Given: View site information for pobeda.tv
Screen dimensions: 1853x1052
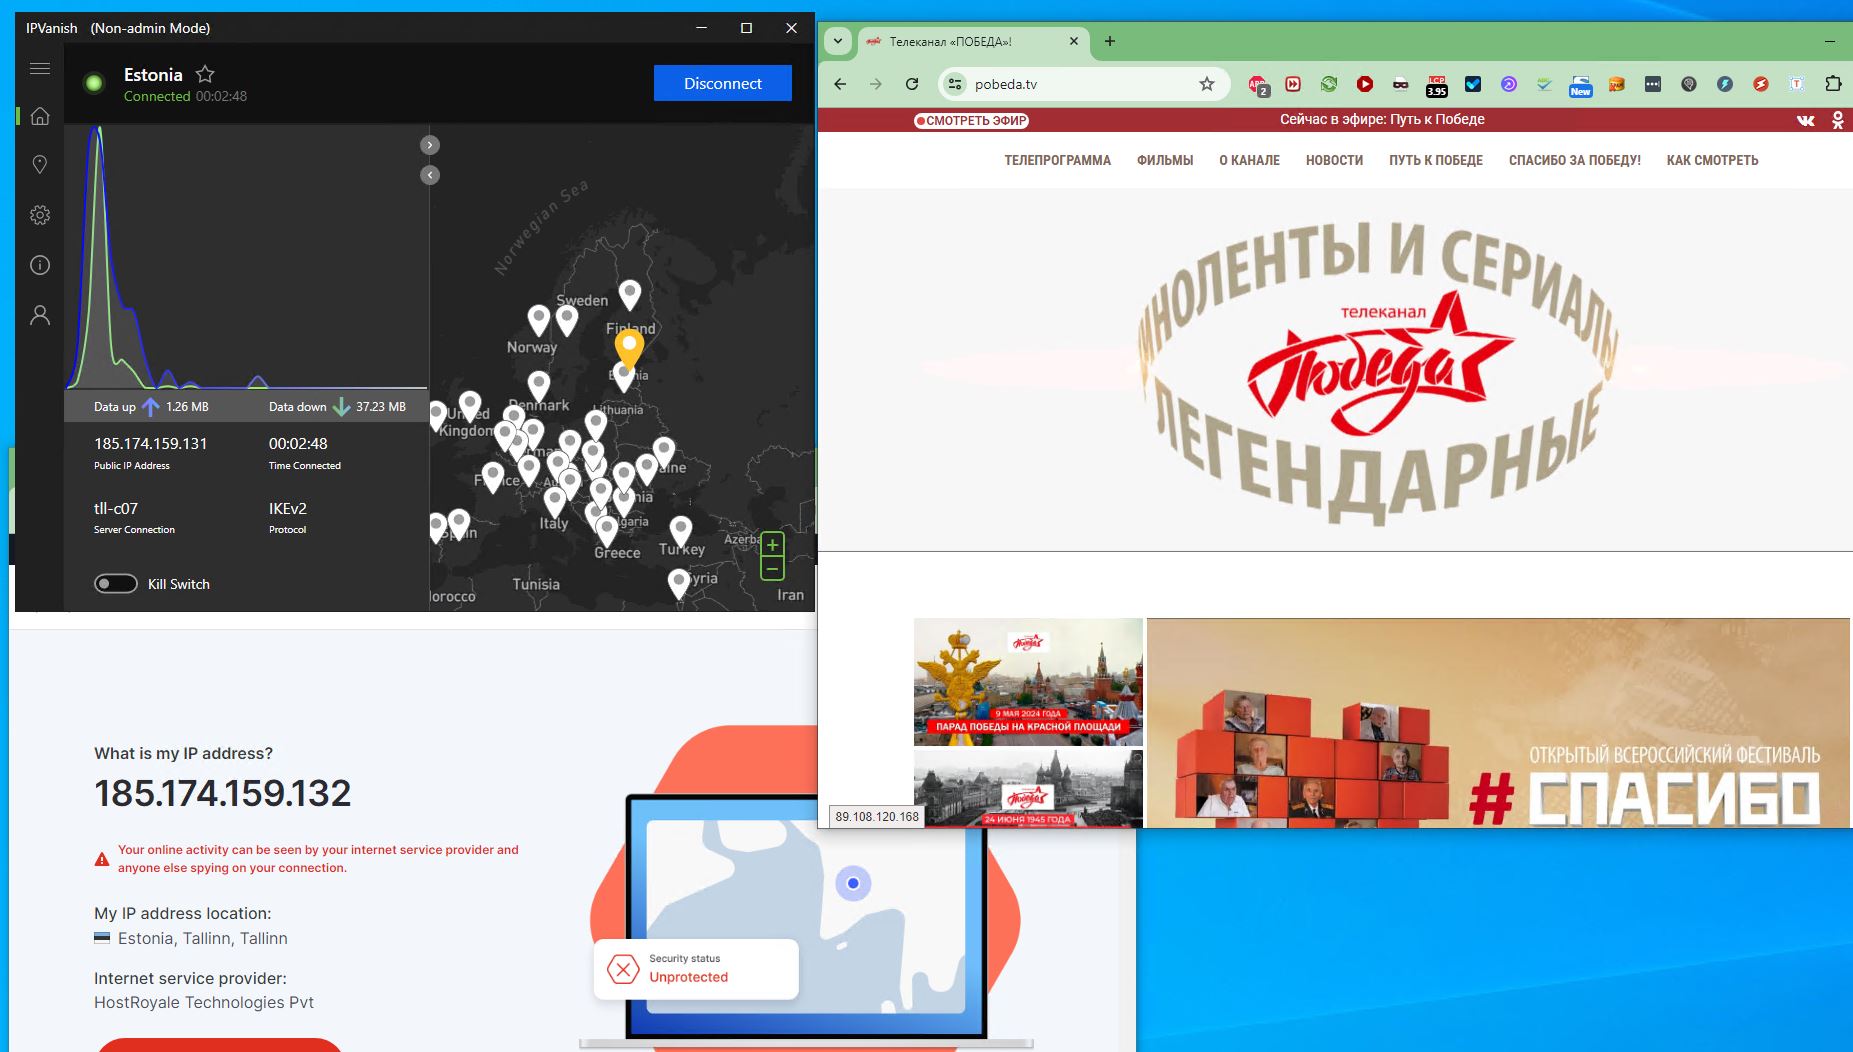Looking at the screenshot, I should 955,84.
